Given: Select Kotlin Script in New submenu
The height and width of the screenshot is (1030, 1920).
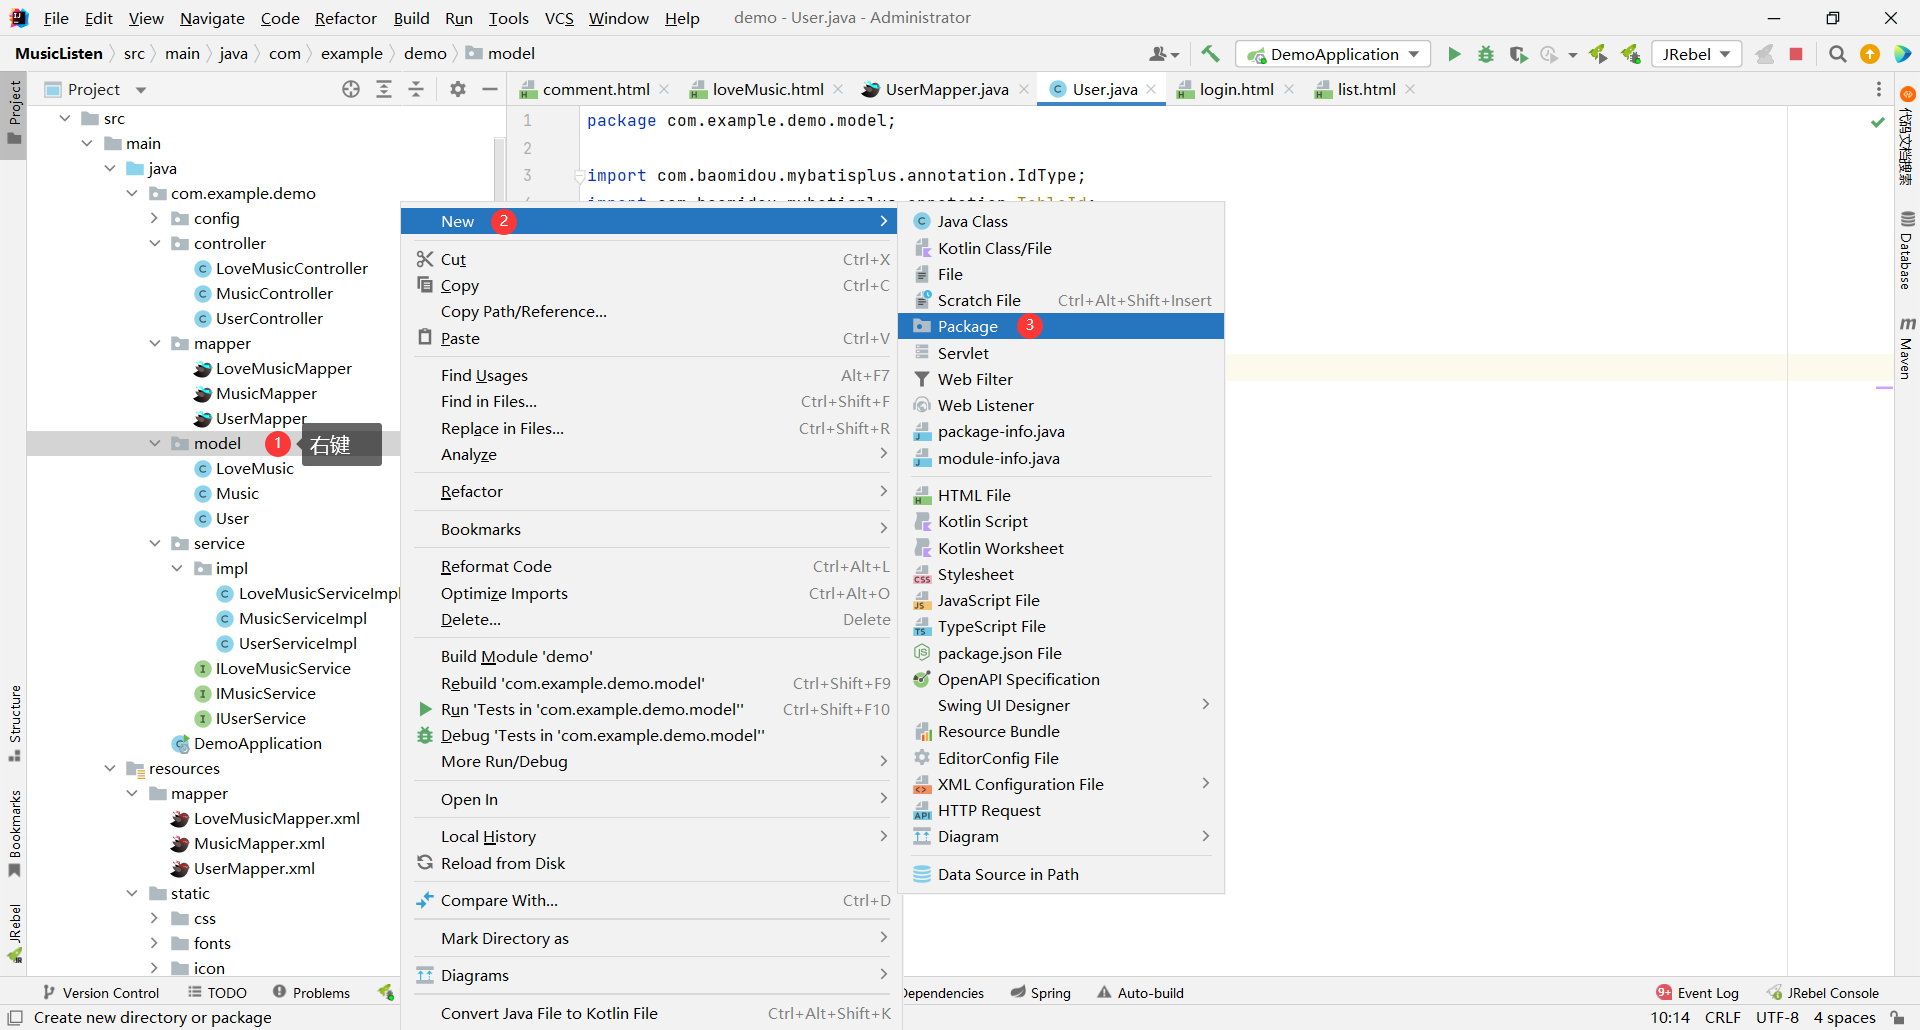Looking at the screenshot, I should pos(1061,521).
